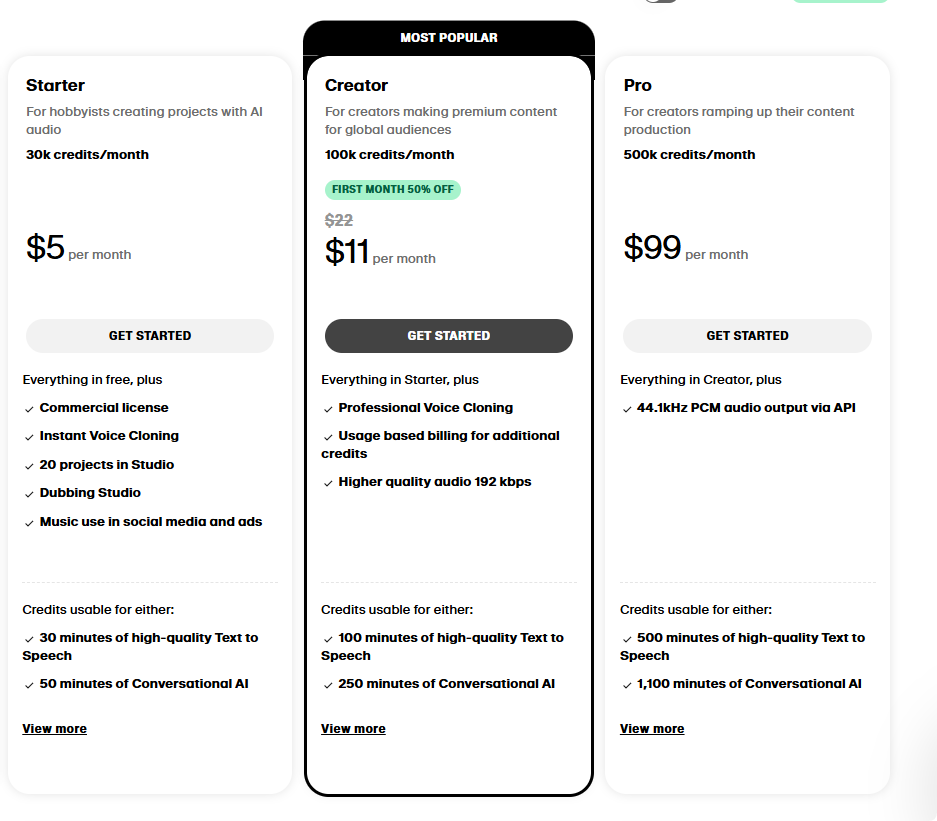
Task: Click the checkmark for Higher quality audio 192 kbps
Action: [x=328, y=483]
